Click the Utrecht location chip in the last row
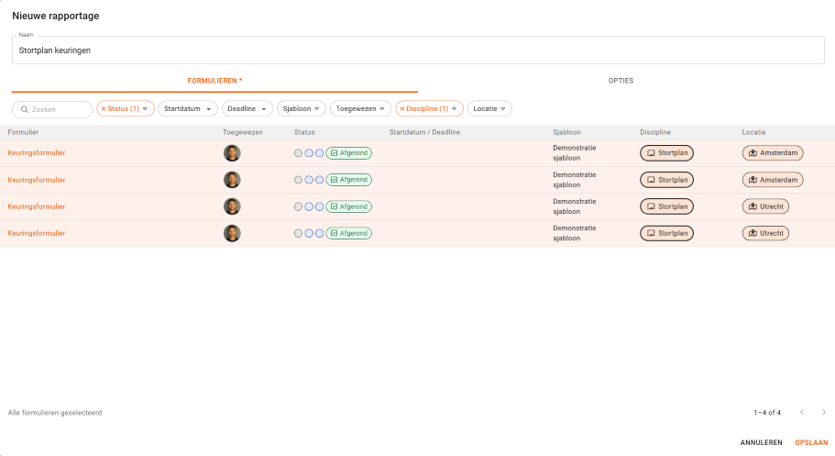The height and width of the screenshot is (456, 835). click(765, 233)
